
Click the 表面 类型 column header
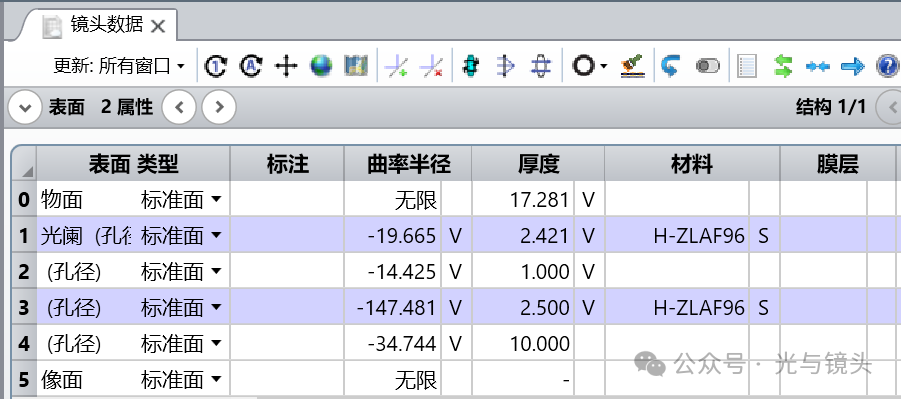[x=133, y=164]
